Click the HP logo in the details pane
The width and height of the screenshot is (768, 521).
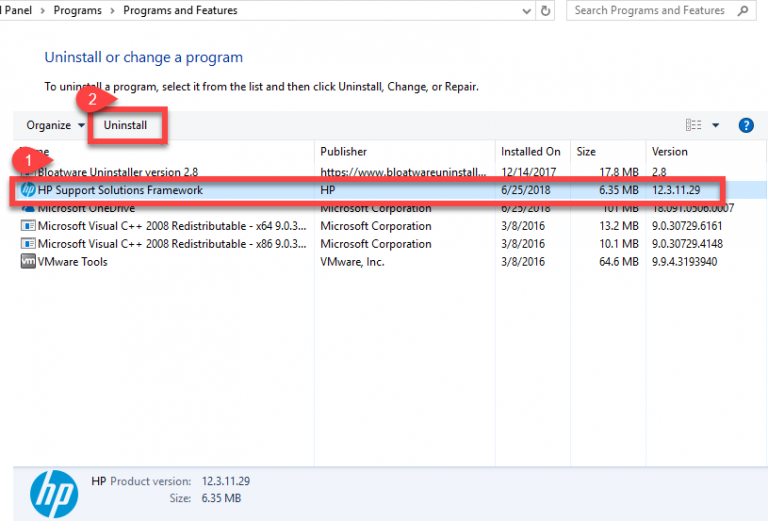53,494
